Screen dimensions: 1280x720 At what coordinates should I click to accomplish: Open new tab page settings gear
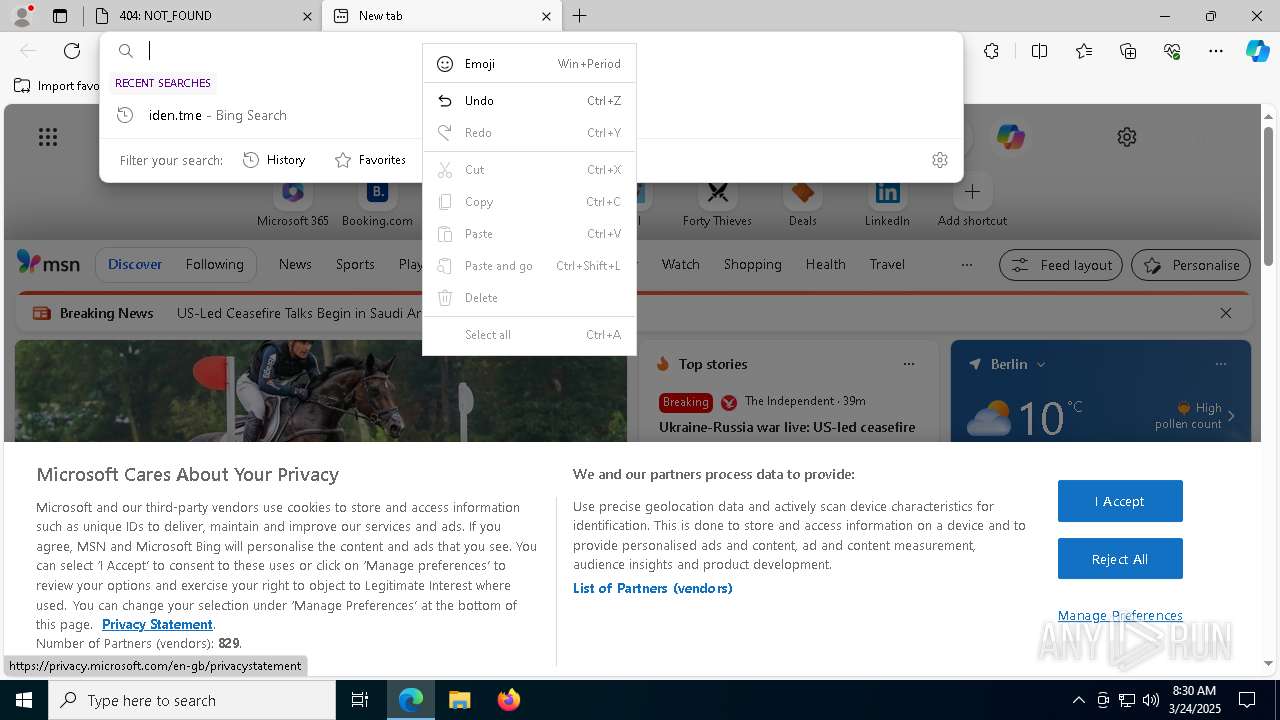click(x=1127, y=137)
